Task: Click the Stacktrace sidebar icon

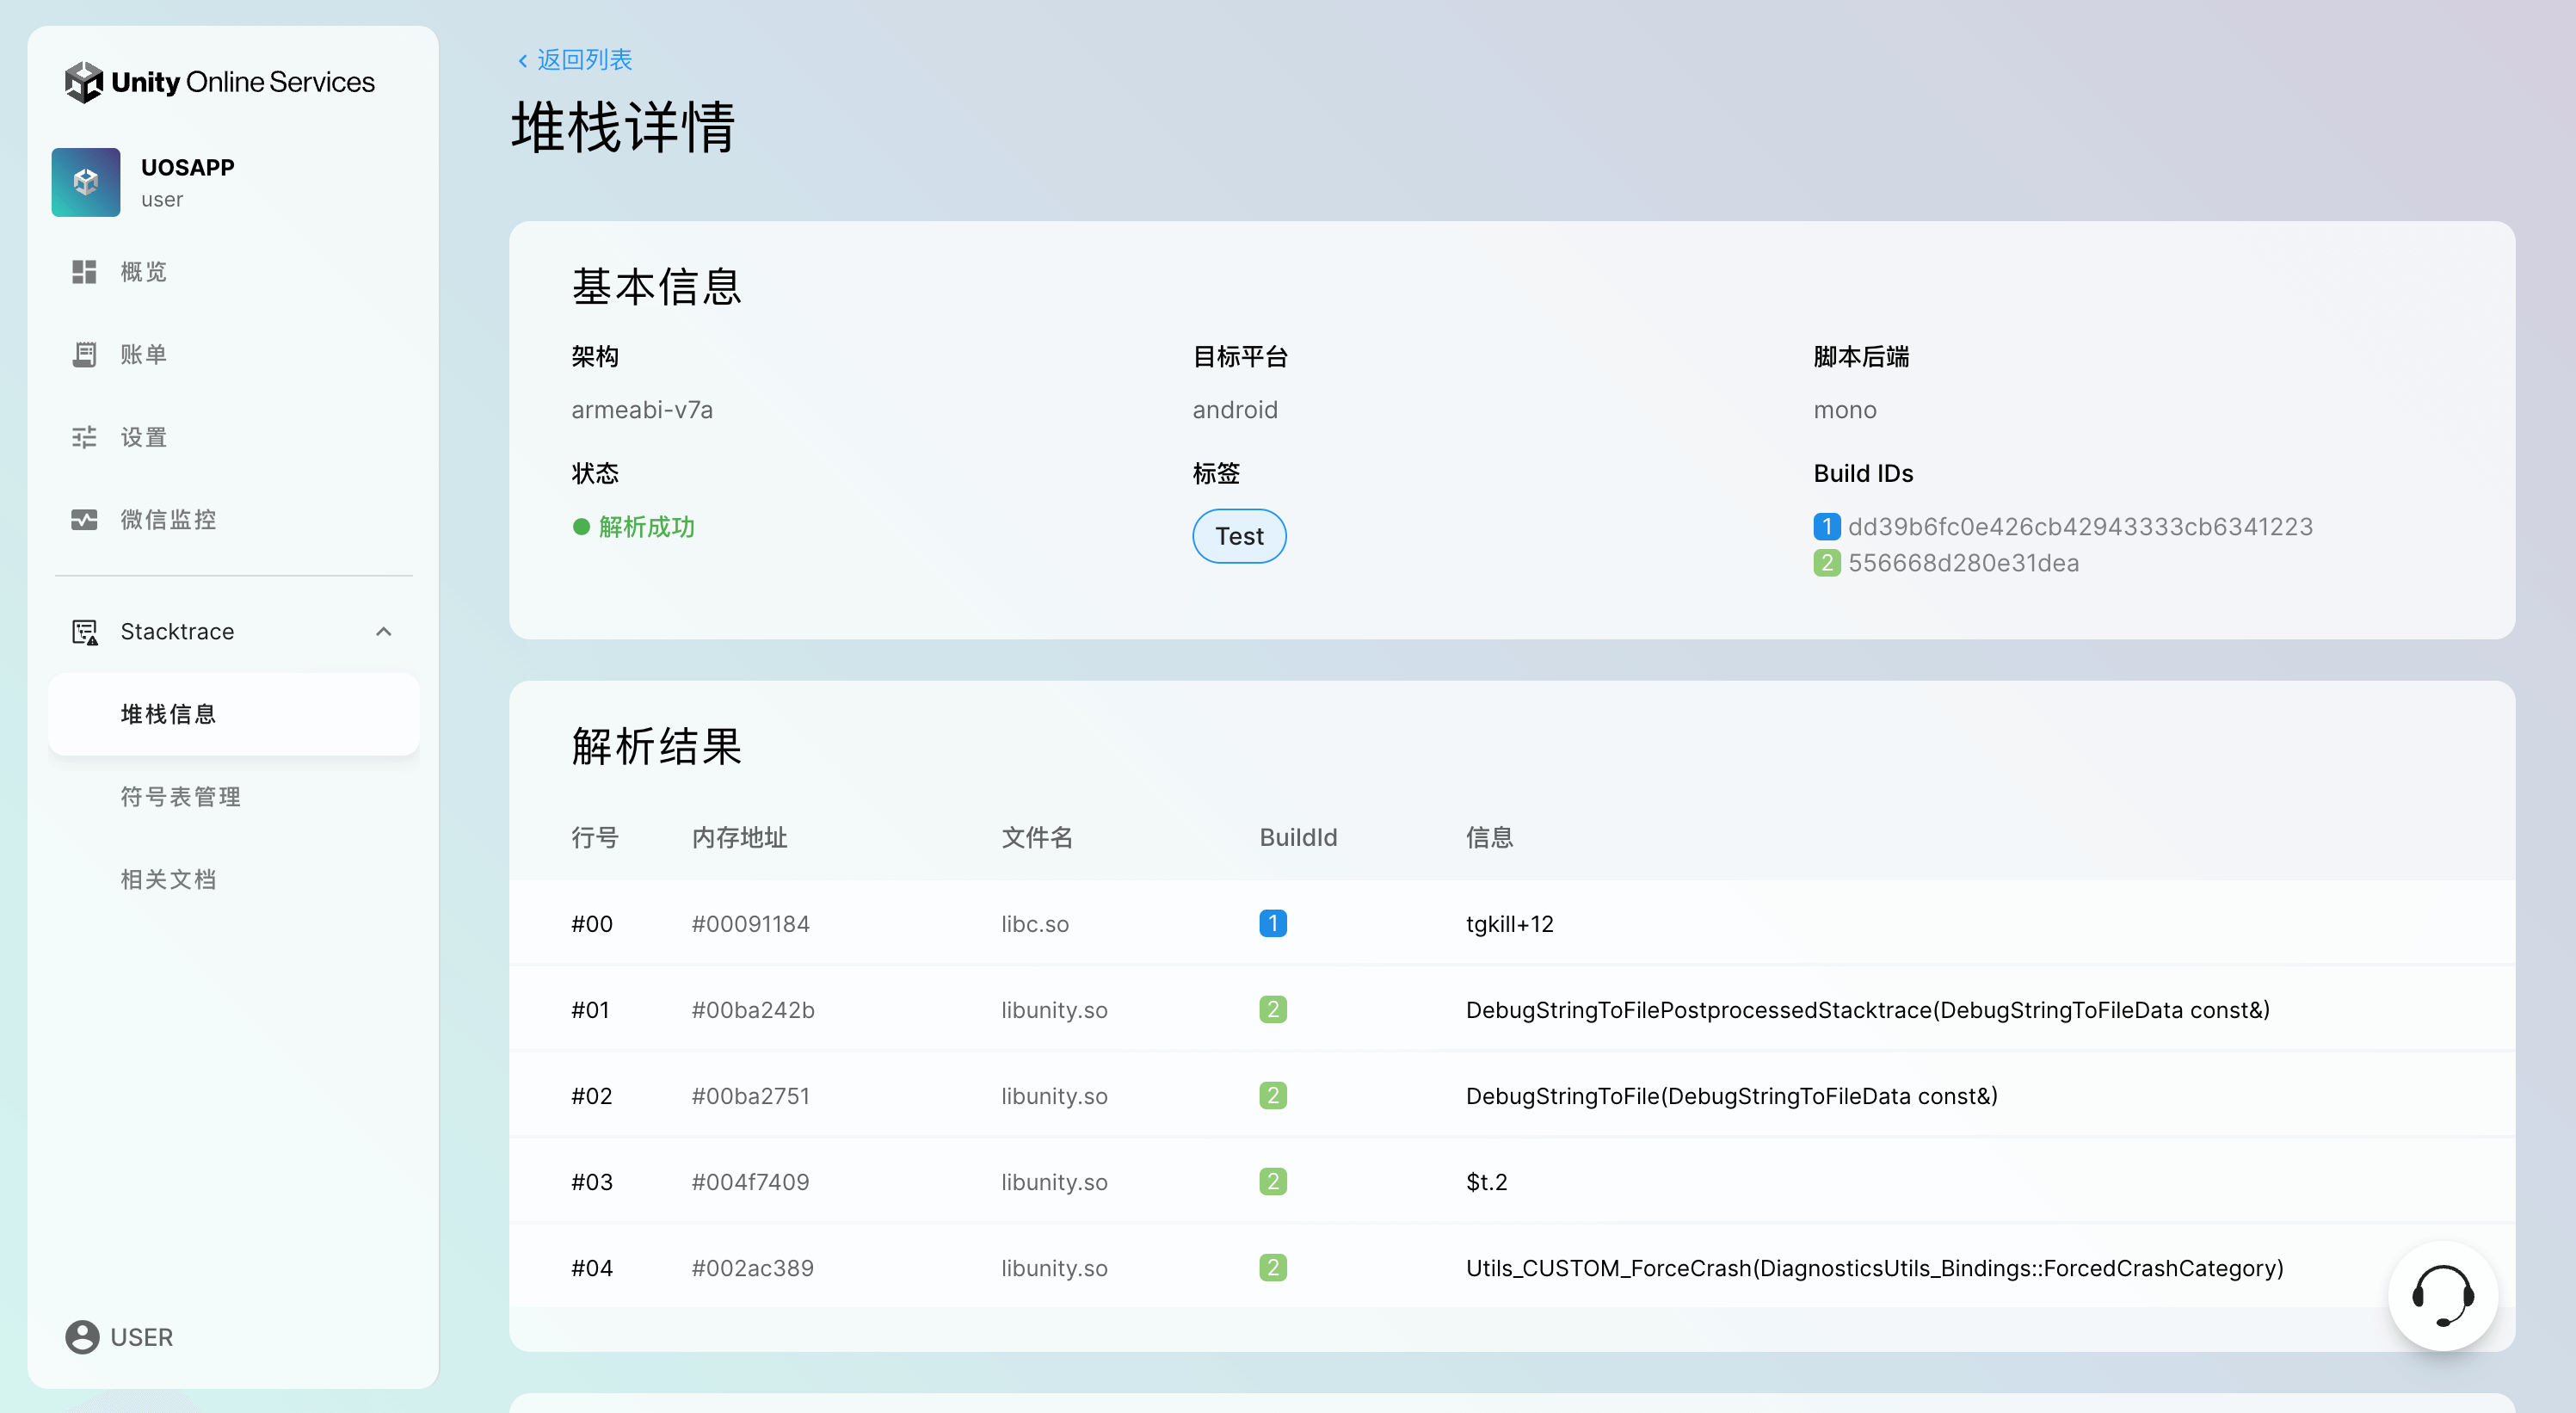Action: point(84,631)
